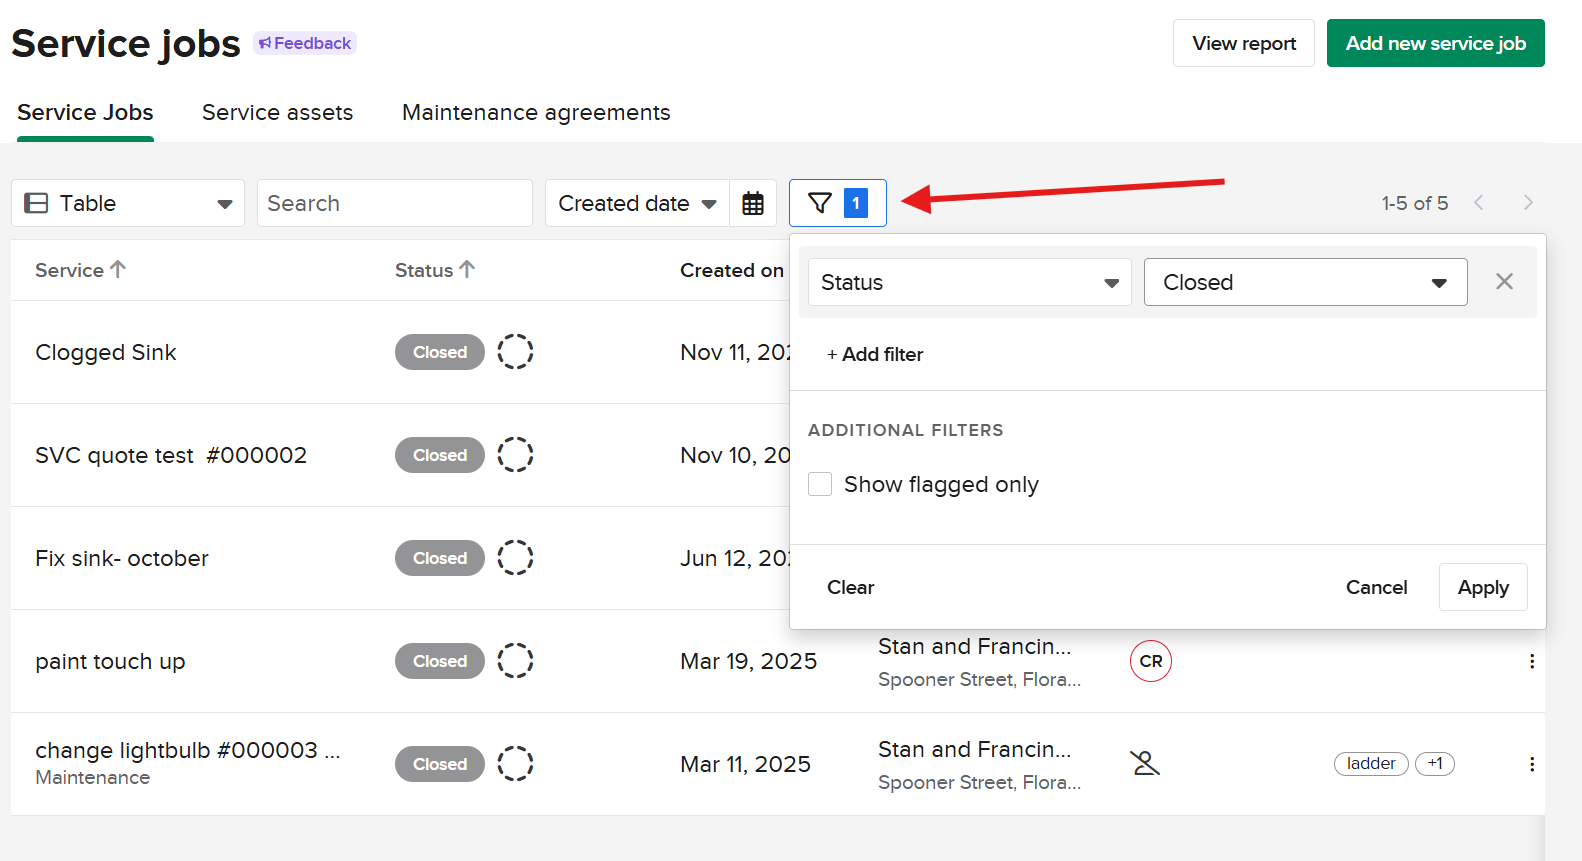Click the Add new service job button
Viewport: 1582px width, 861px height.
coord(1435,43)
